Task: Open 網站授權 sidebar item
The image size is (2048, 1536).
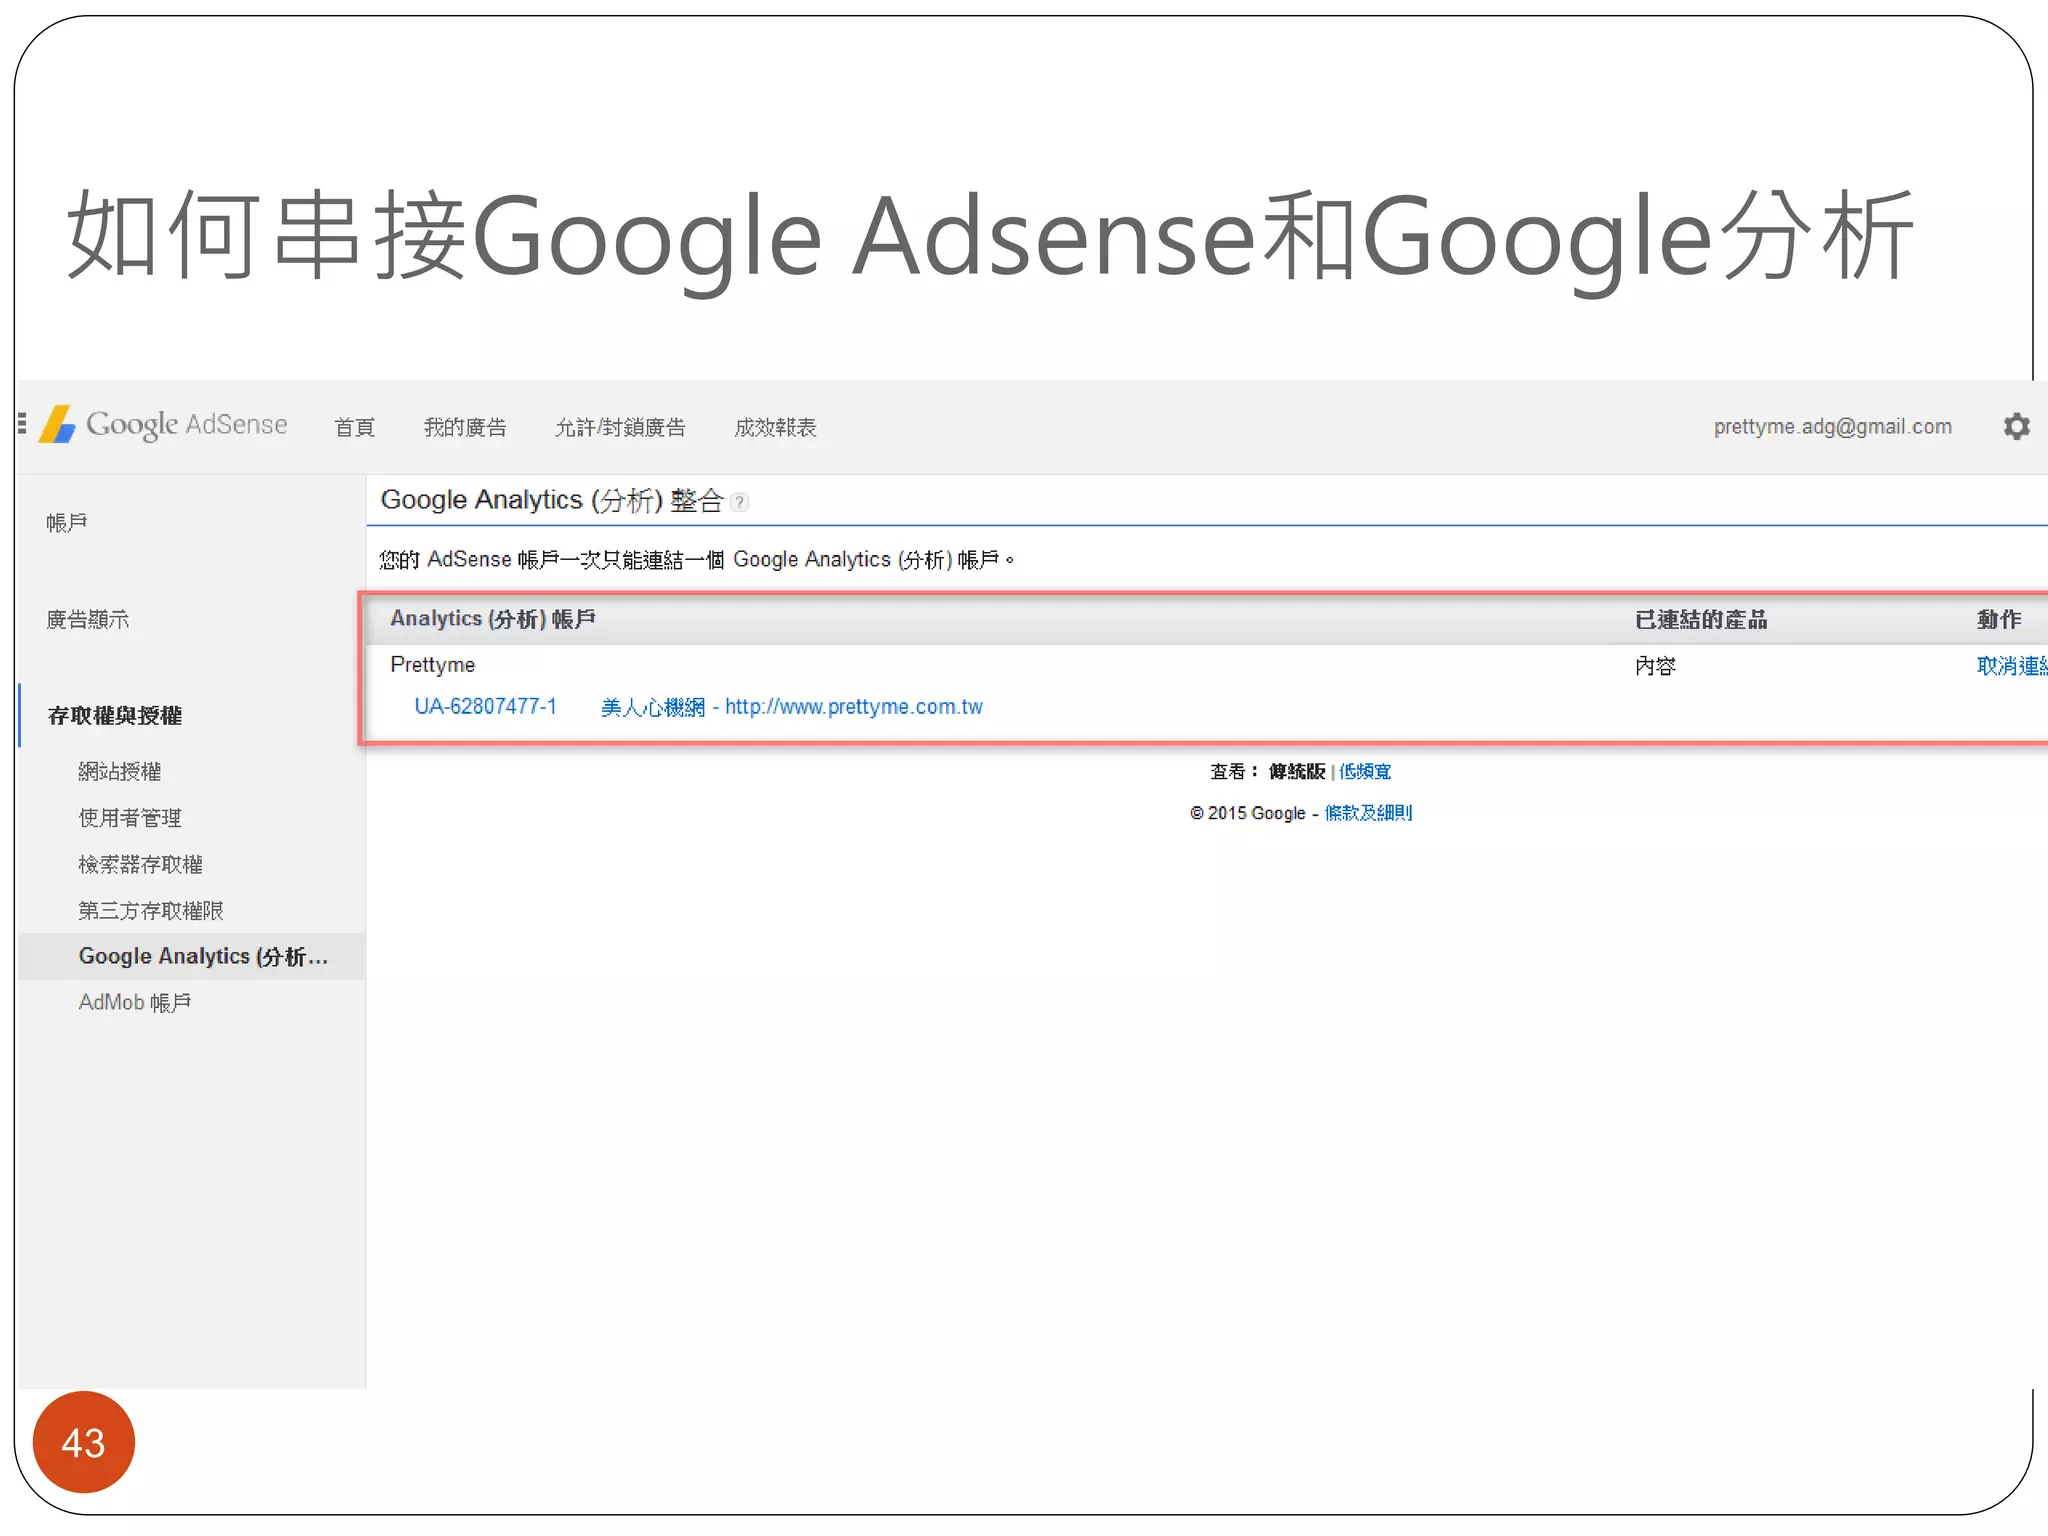Action: click(120, 772)
